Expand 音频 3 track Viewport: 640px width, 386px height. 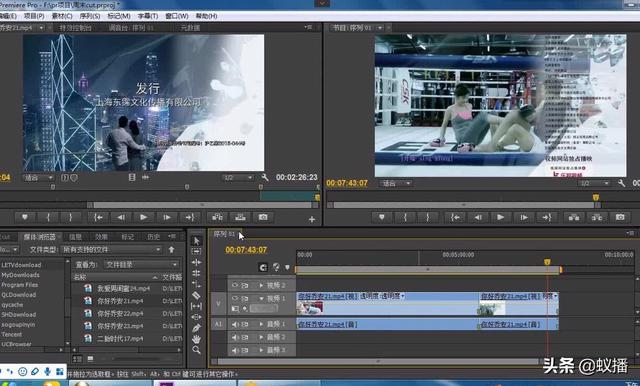click(261, 350)
